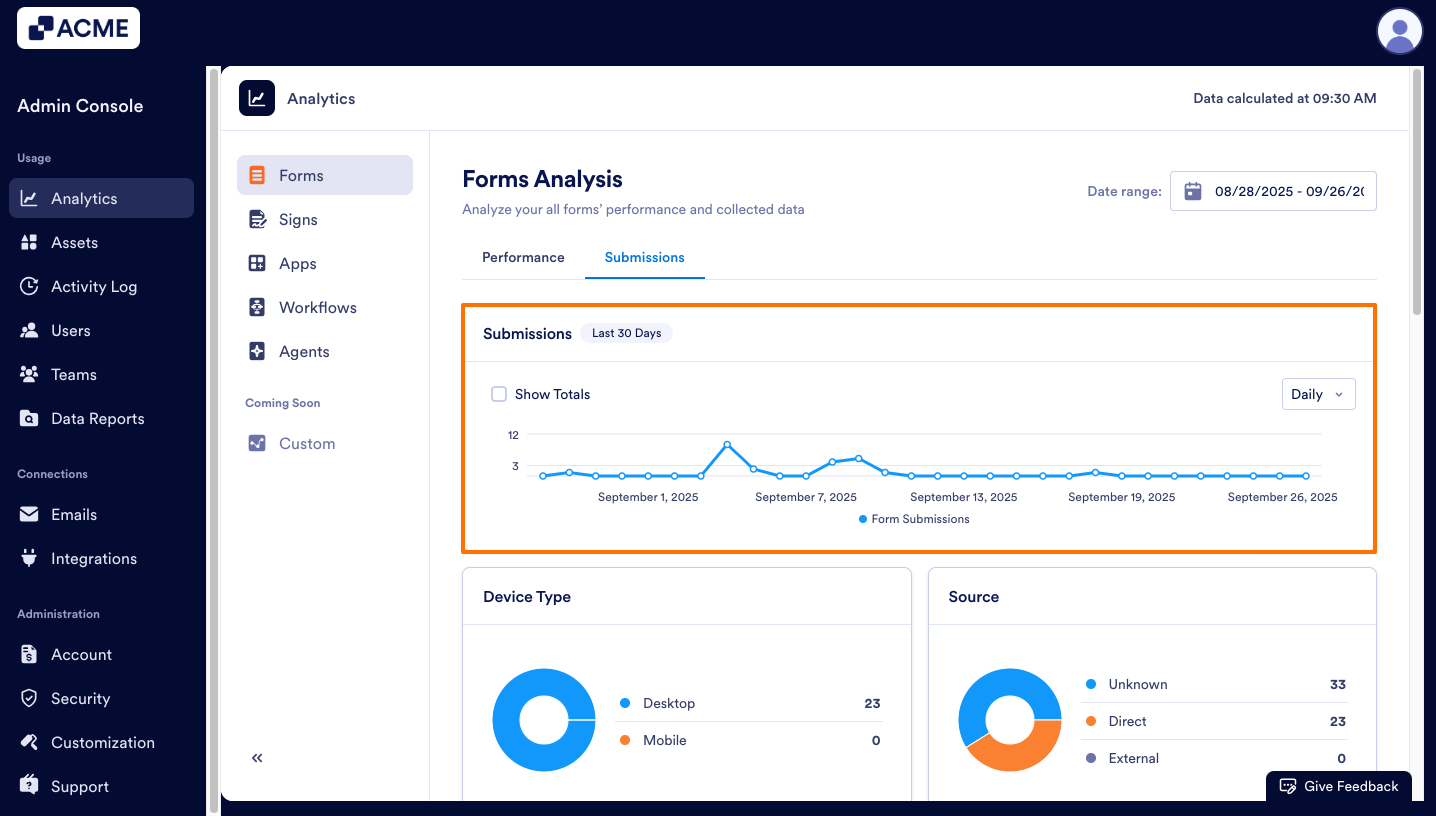Click the Give Feedback button
1436x816 pixels.
1338,786
